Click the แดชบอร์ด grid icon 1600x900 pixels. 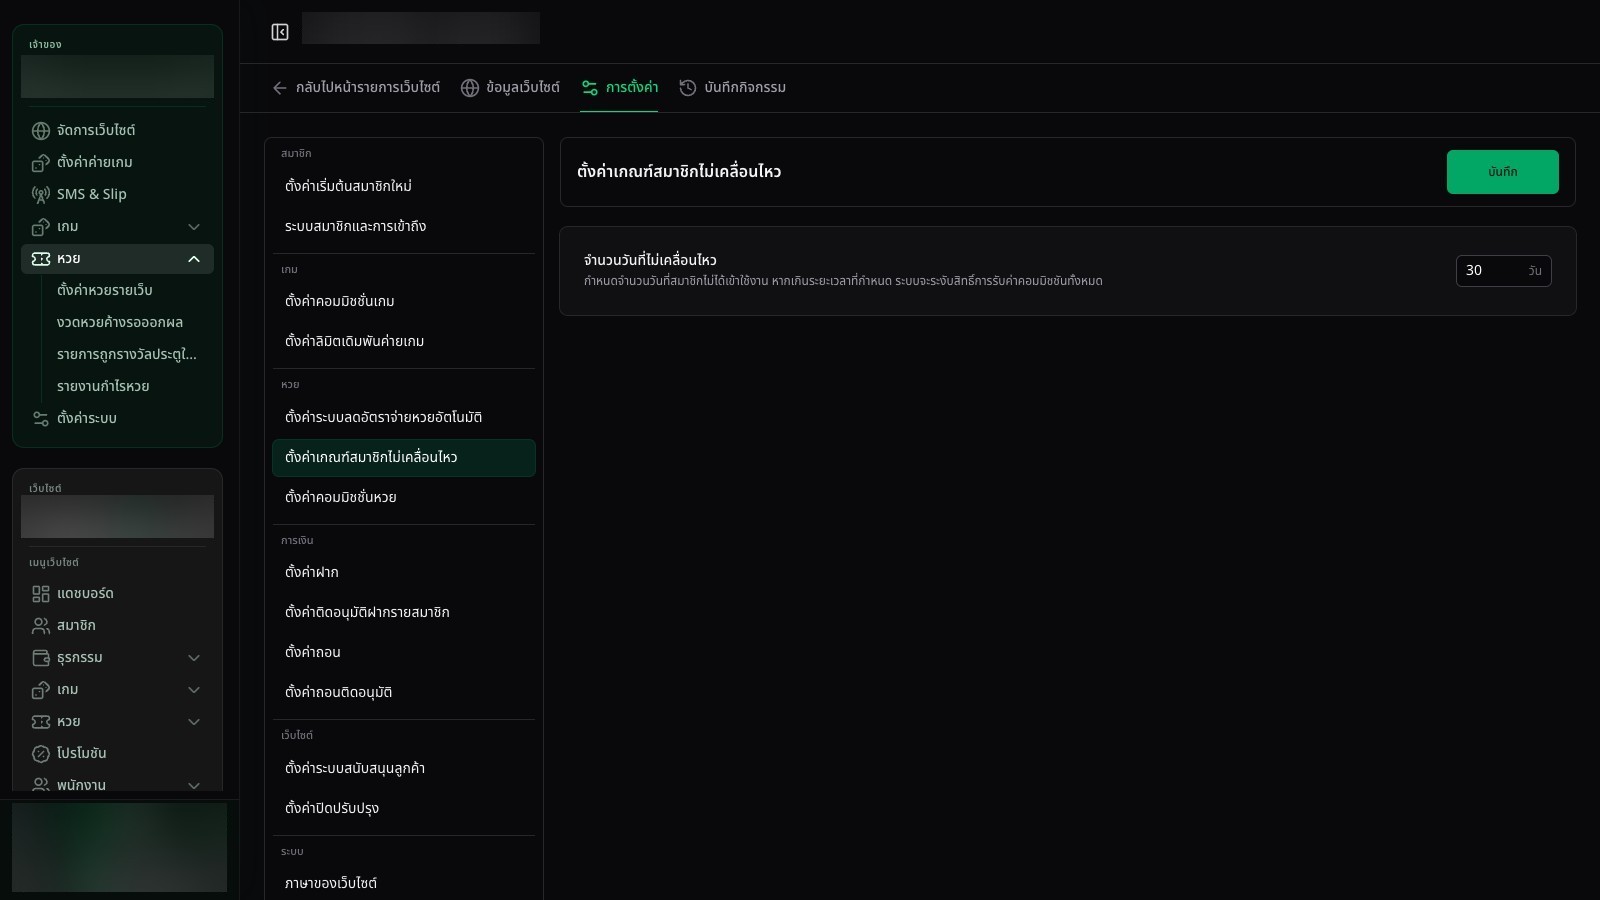(x=41, y=594)
